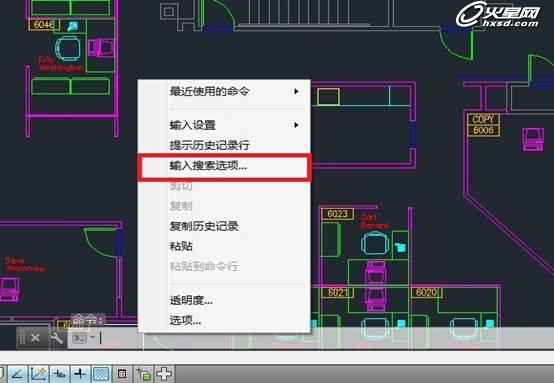The width and height of the screenshot is (554, 383).
Task: Select 粘贴 in the context menu
Action: coord(224,246)
